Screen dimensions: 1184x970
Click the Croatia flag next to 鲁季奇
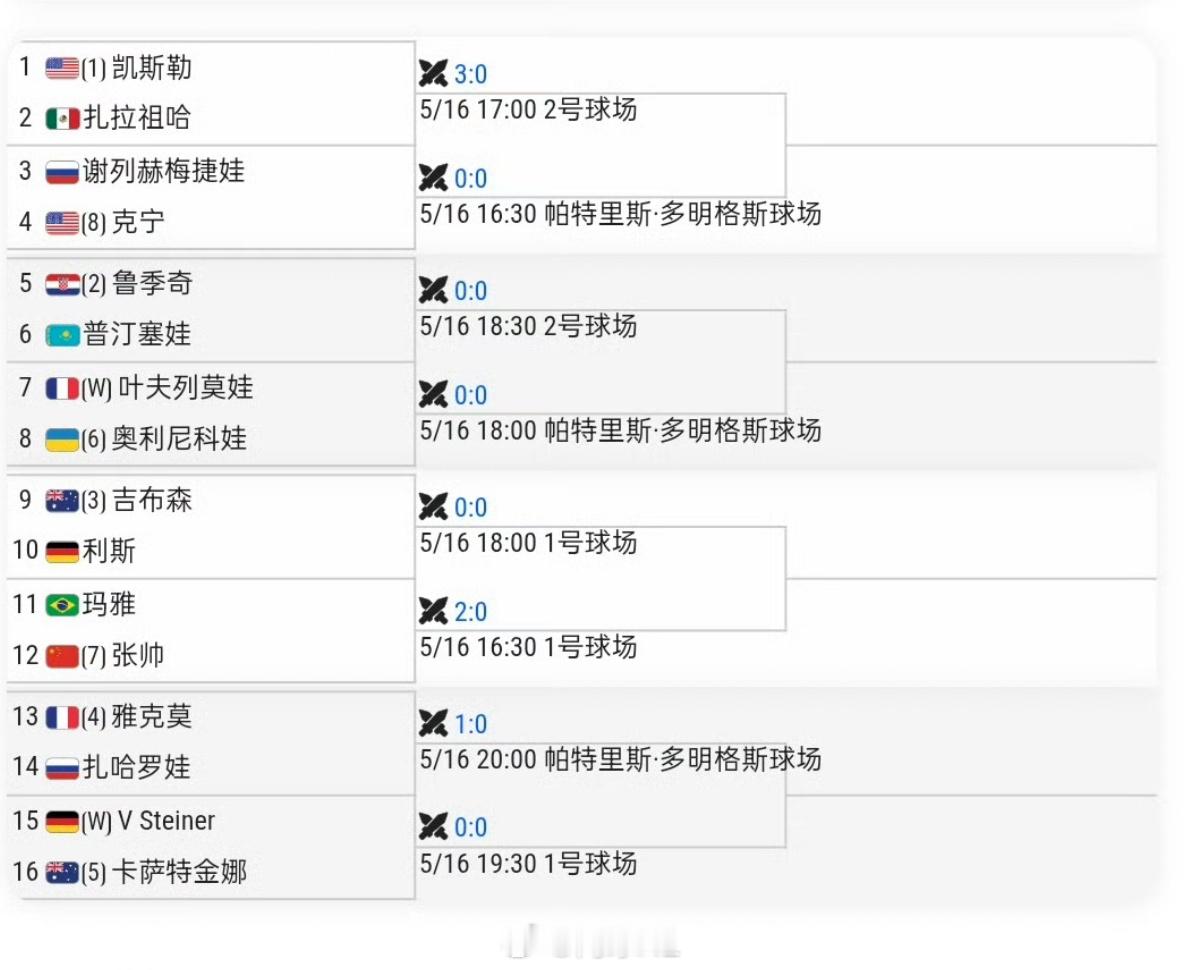tap(62, 285)
